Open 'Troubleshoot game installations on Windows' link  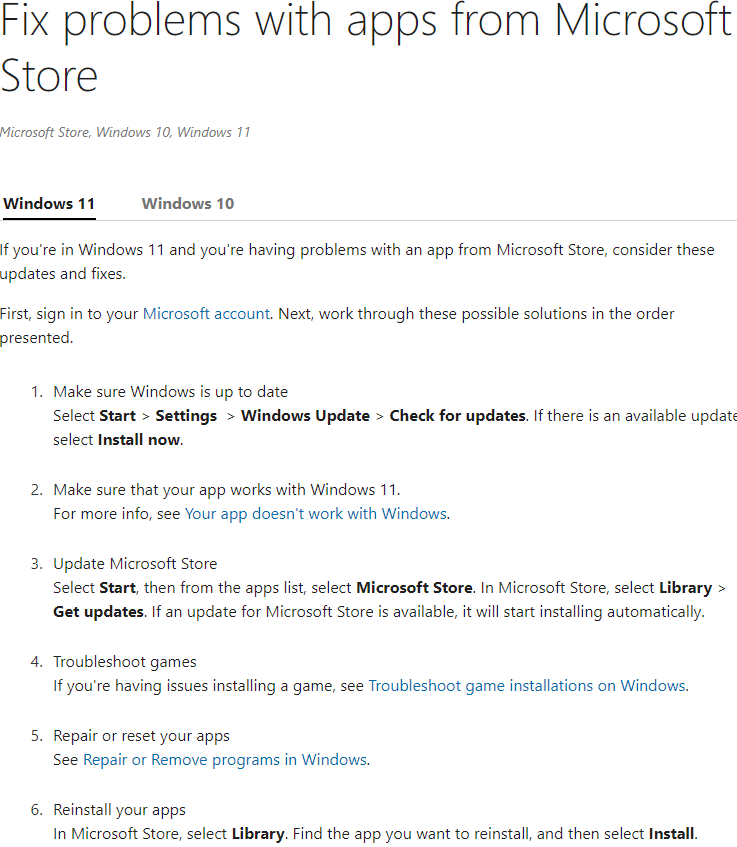click(x=527, y=686)
